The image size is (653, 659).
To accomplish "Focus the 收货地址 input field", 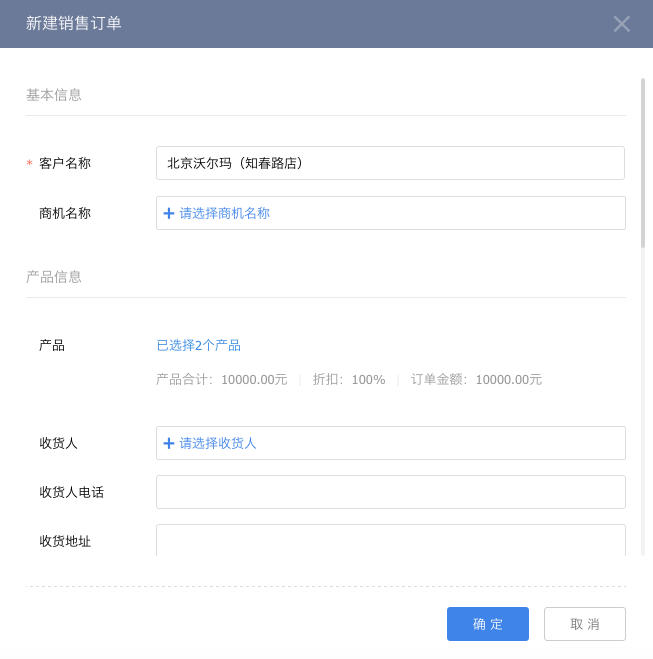I will (x=391, y=540).
